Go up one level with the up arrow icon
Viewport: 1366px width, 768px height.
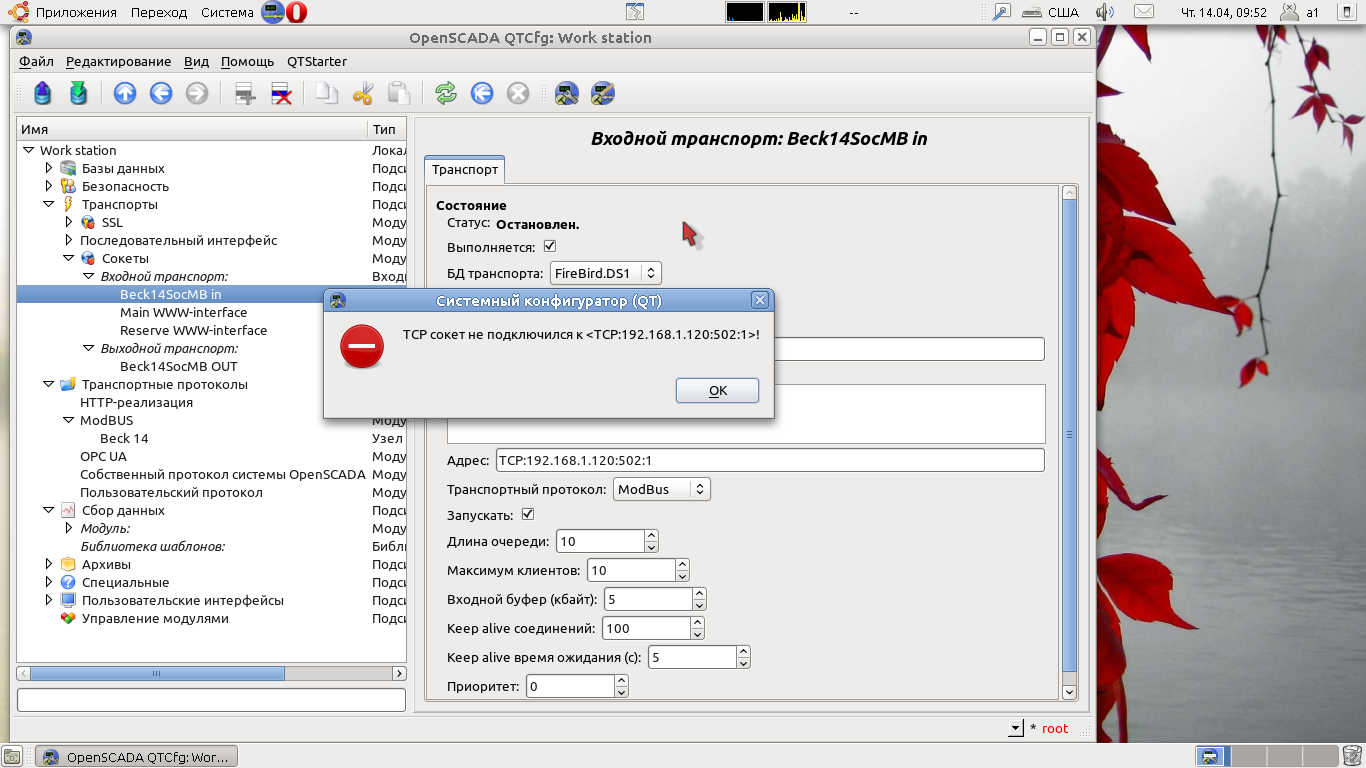pyautogui.click(x=125, y=93)
